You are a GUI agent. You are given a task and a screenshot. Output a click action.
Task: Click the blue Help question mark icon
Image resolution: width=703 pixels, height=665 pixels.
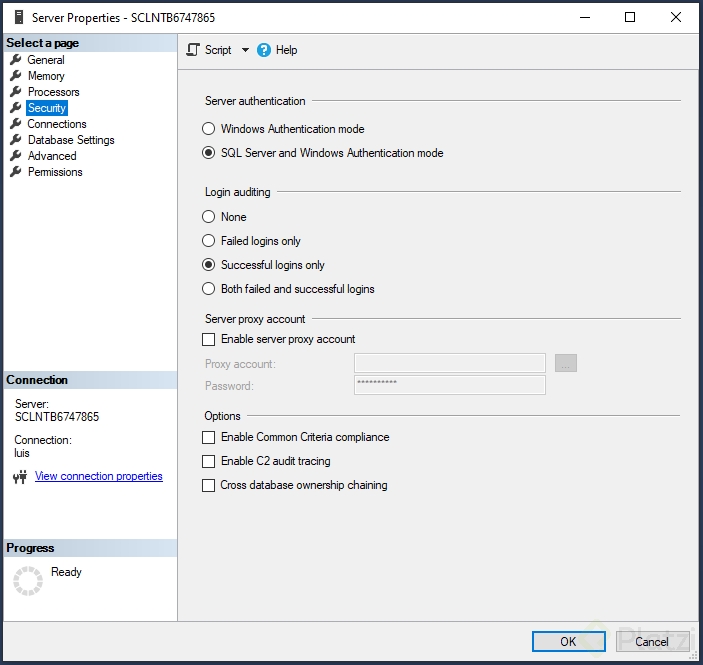tap(264, 50)
